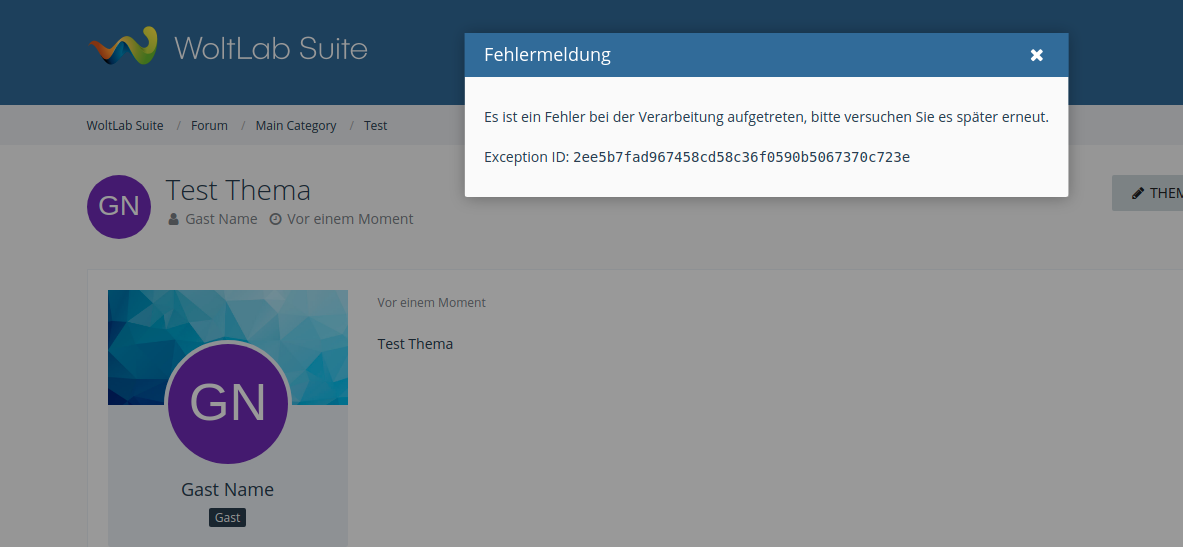Click the user icon next to Gast Name

(174, 219)
